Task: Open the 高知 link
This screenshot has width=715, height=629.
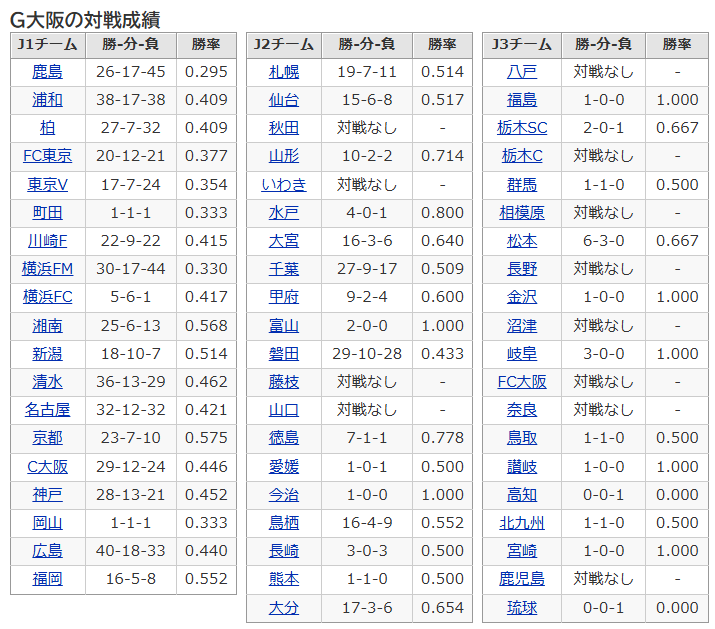Action: (522, 495)
